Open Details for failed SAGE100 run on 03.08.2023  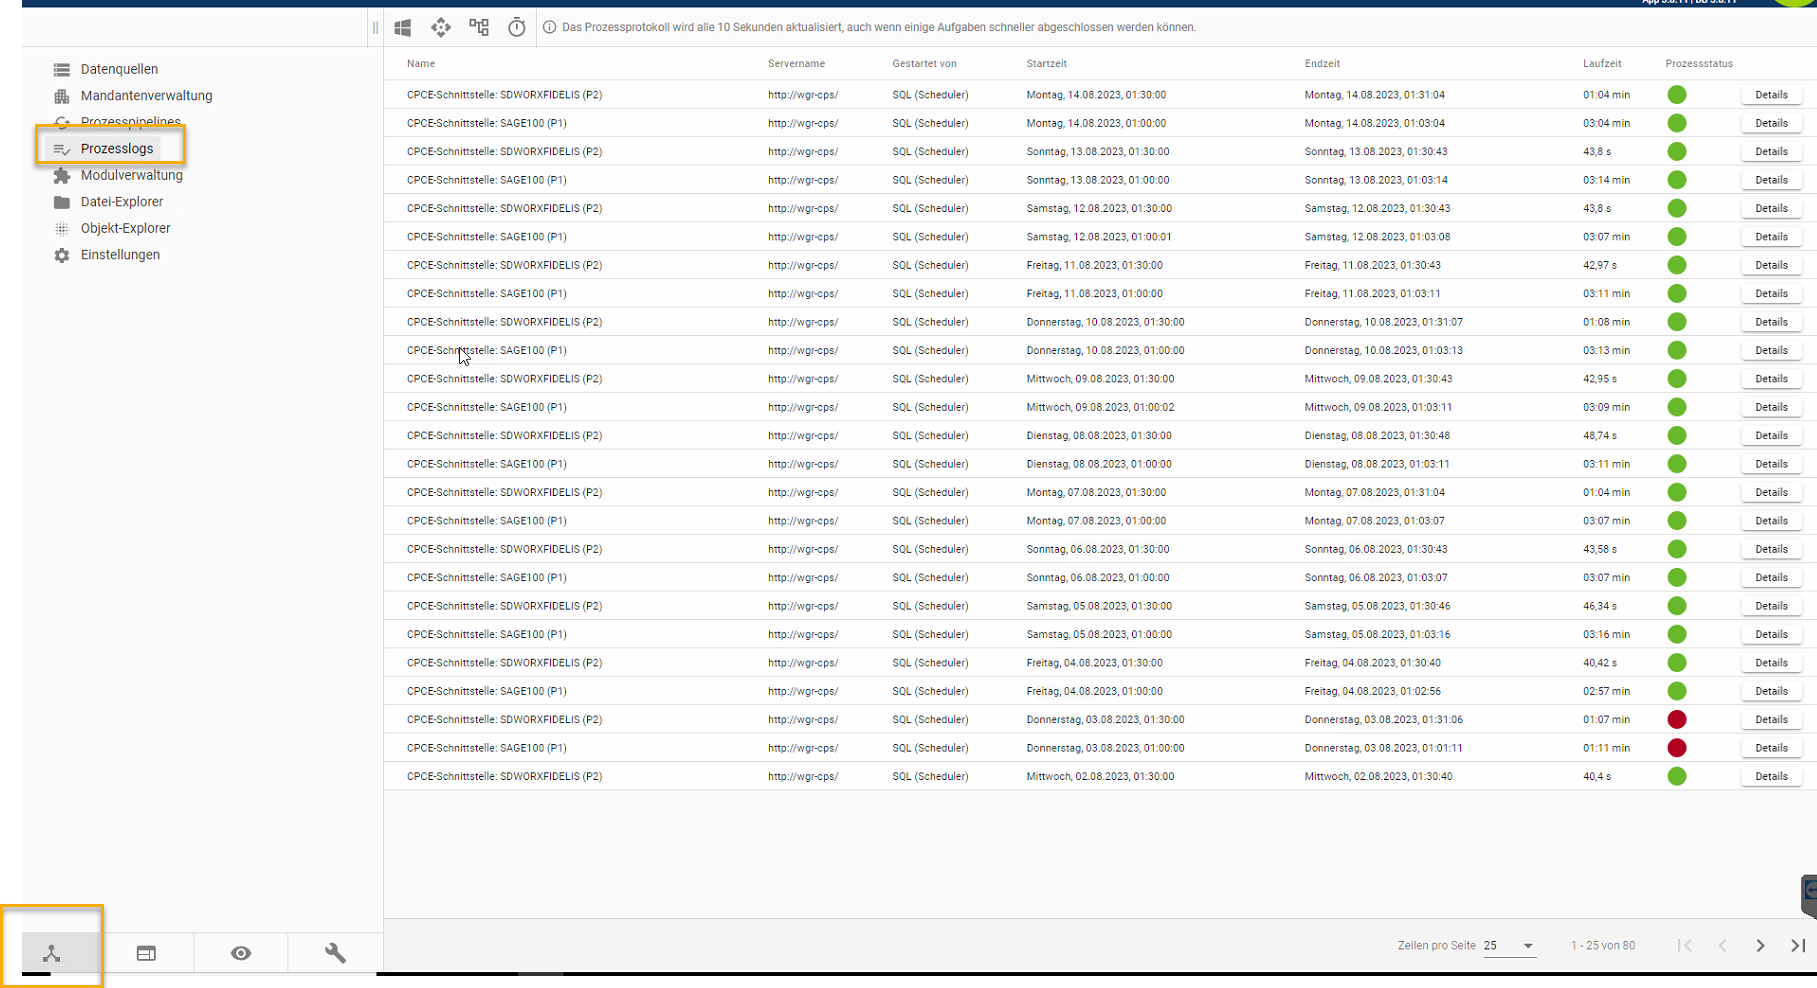coord(1771,748)
